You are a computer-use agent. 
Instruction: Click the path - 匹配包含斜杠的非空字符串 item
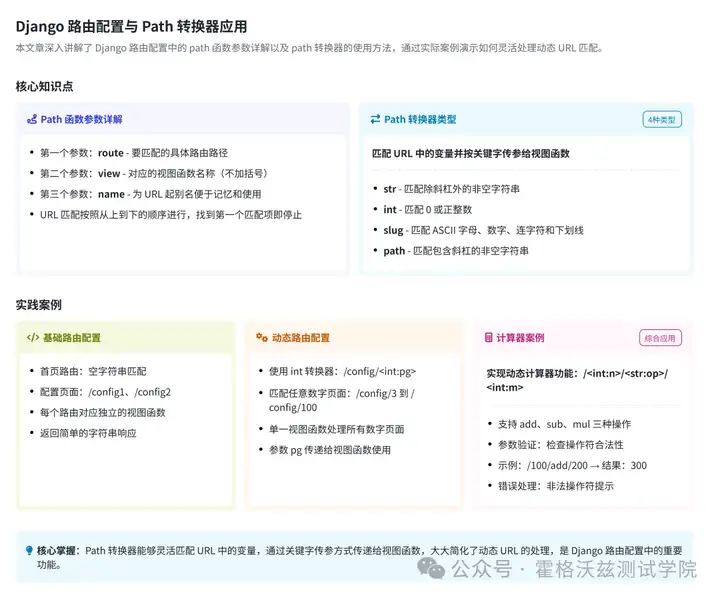click(456, 251)
